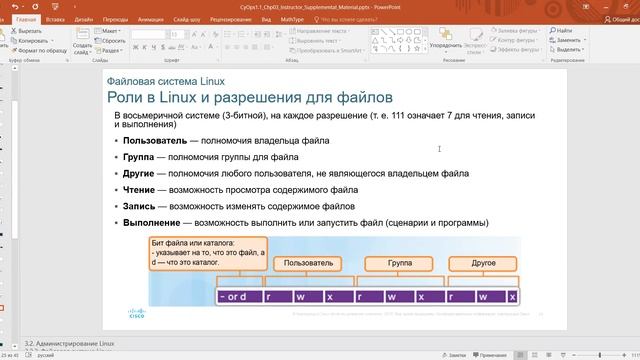Open Контур фигуры outline dropdown

pos(513,40)
